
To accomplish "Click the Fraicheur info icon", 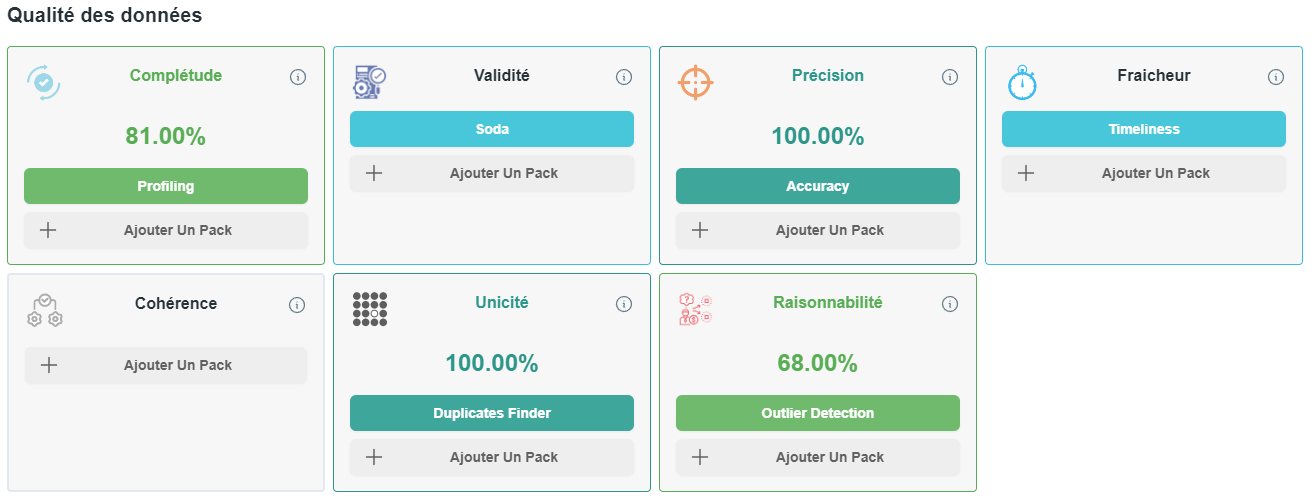I will [x=1276, y=77].
